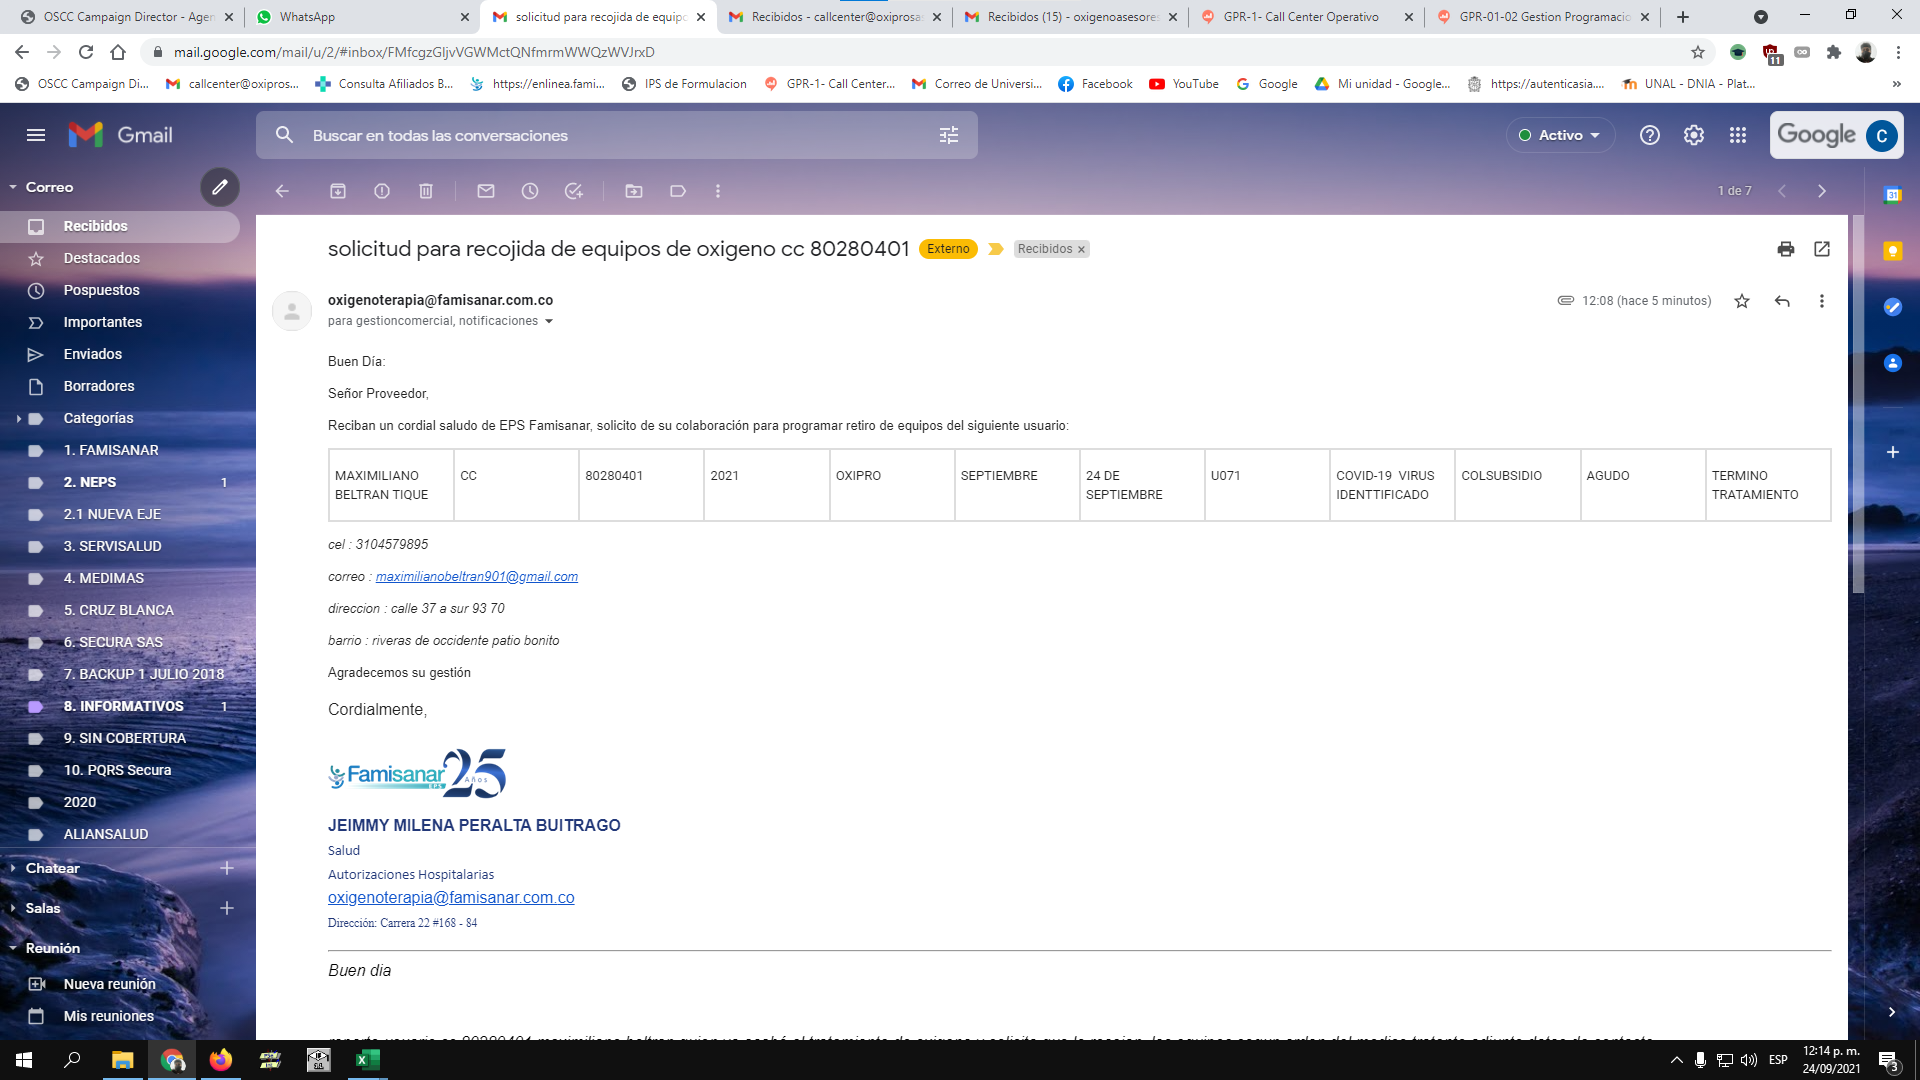This screenshot has width=1920, height=1080.
Task: Switch to the WhatsApp browser tab
Action: pyautogui.click(x=364, y=17)
